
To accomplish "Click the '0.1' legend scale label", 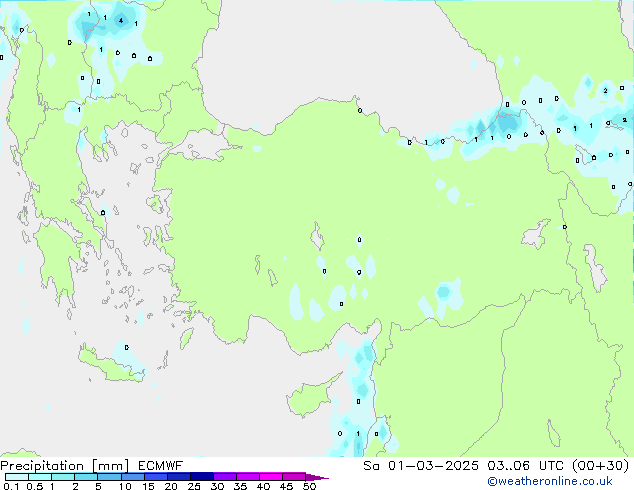I will [x=11, y=486].
